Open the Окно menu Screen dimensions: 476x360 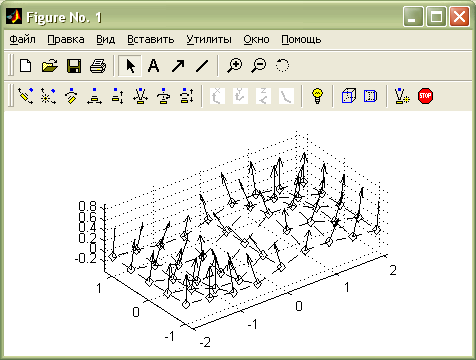point(256,39)
